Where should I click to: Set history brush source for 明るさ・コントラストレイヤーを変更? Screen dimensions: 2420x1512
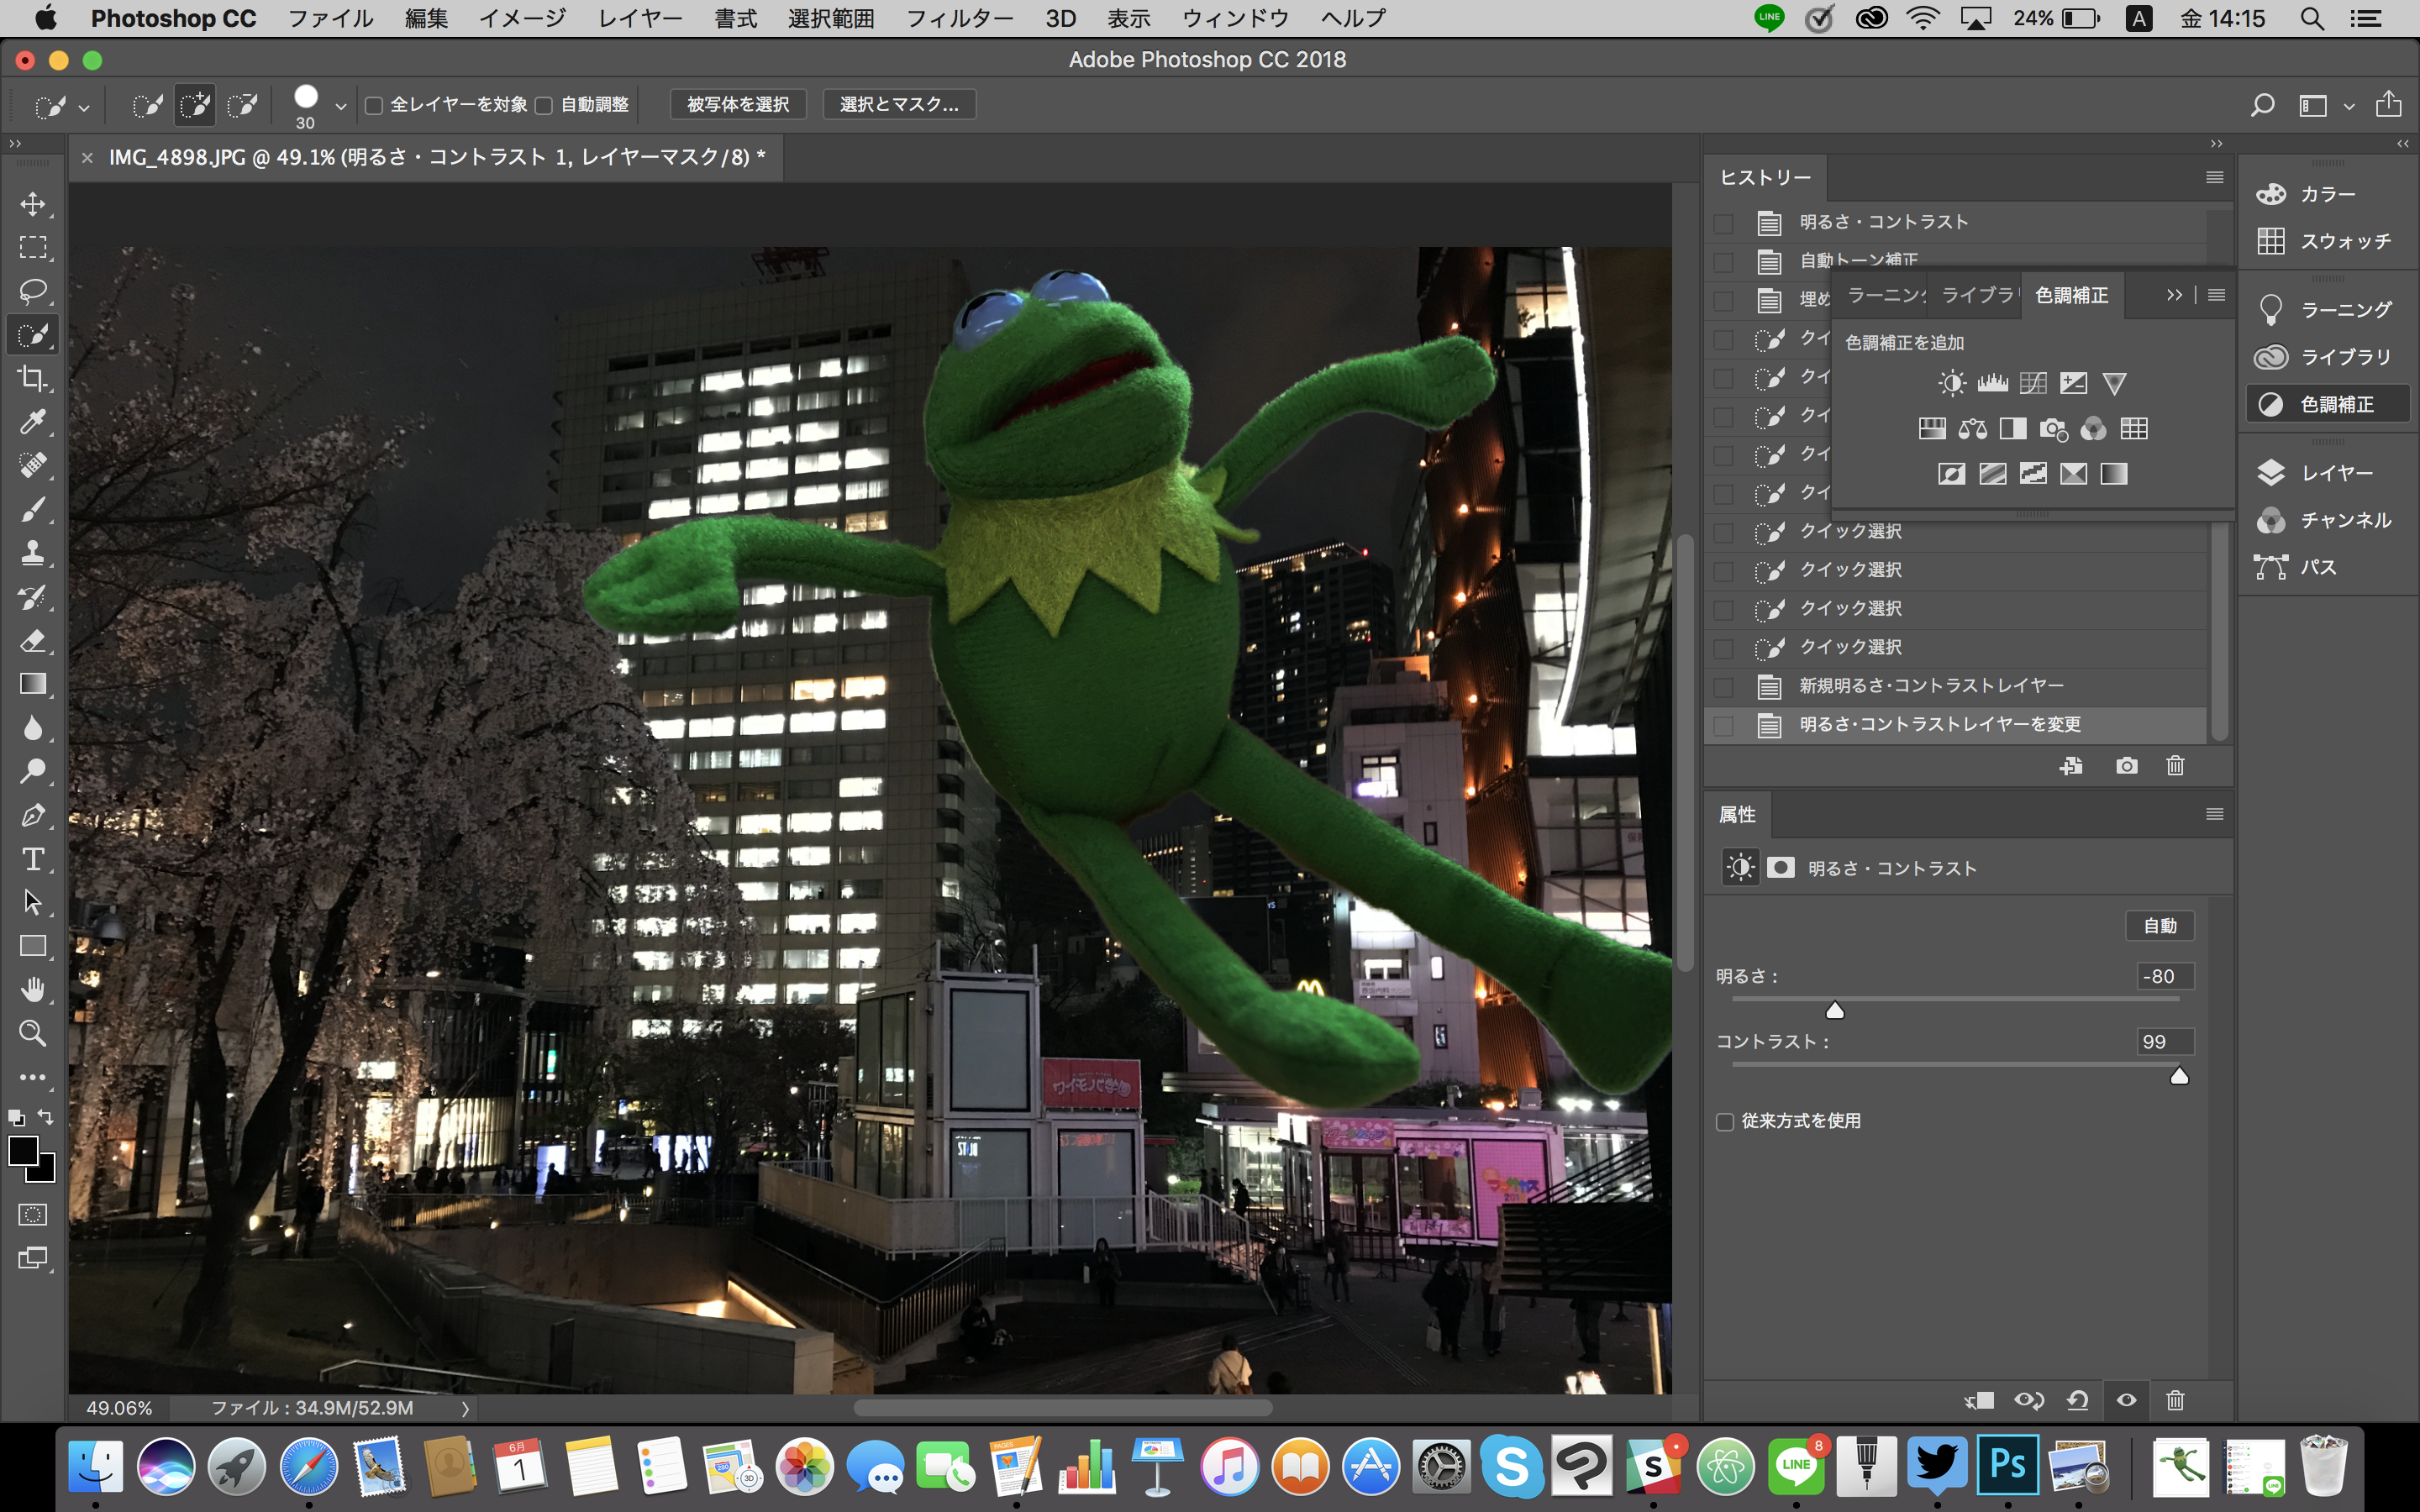coord(1724,726)
